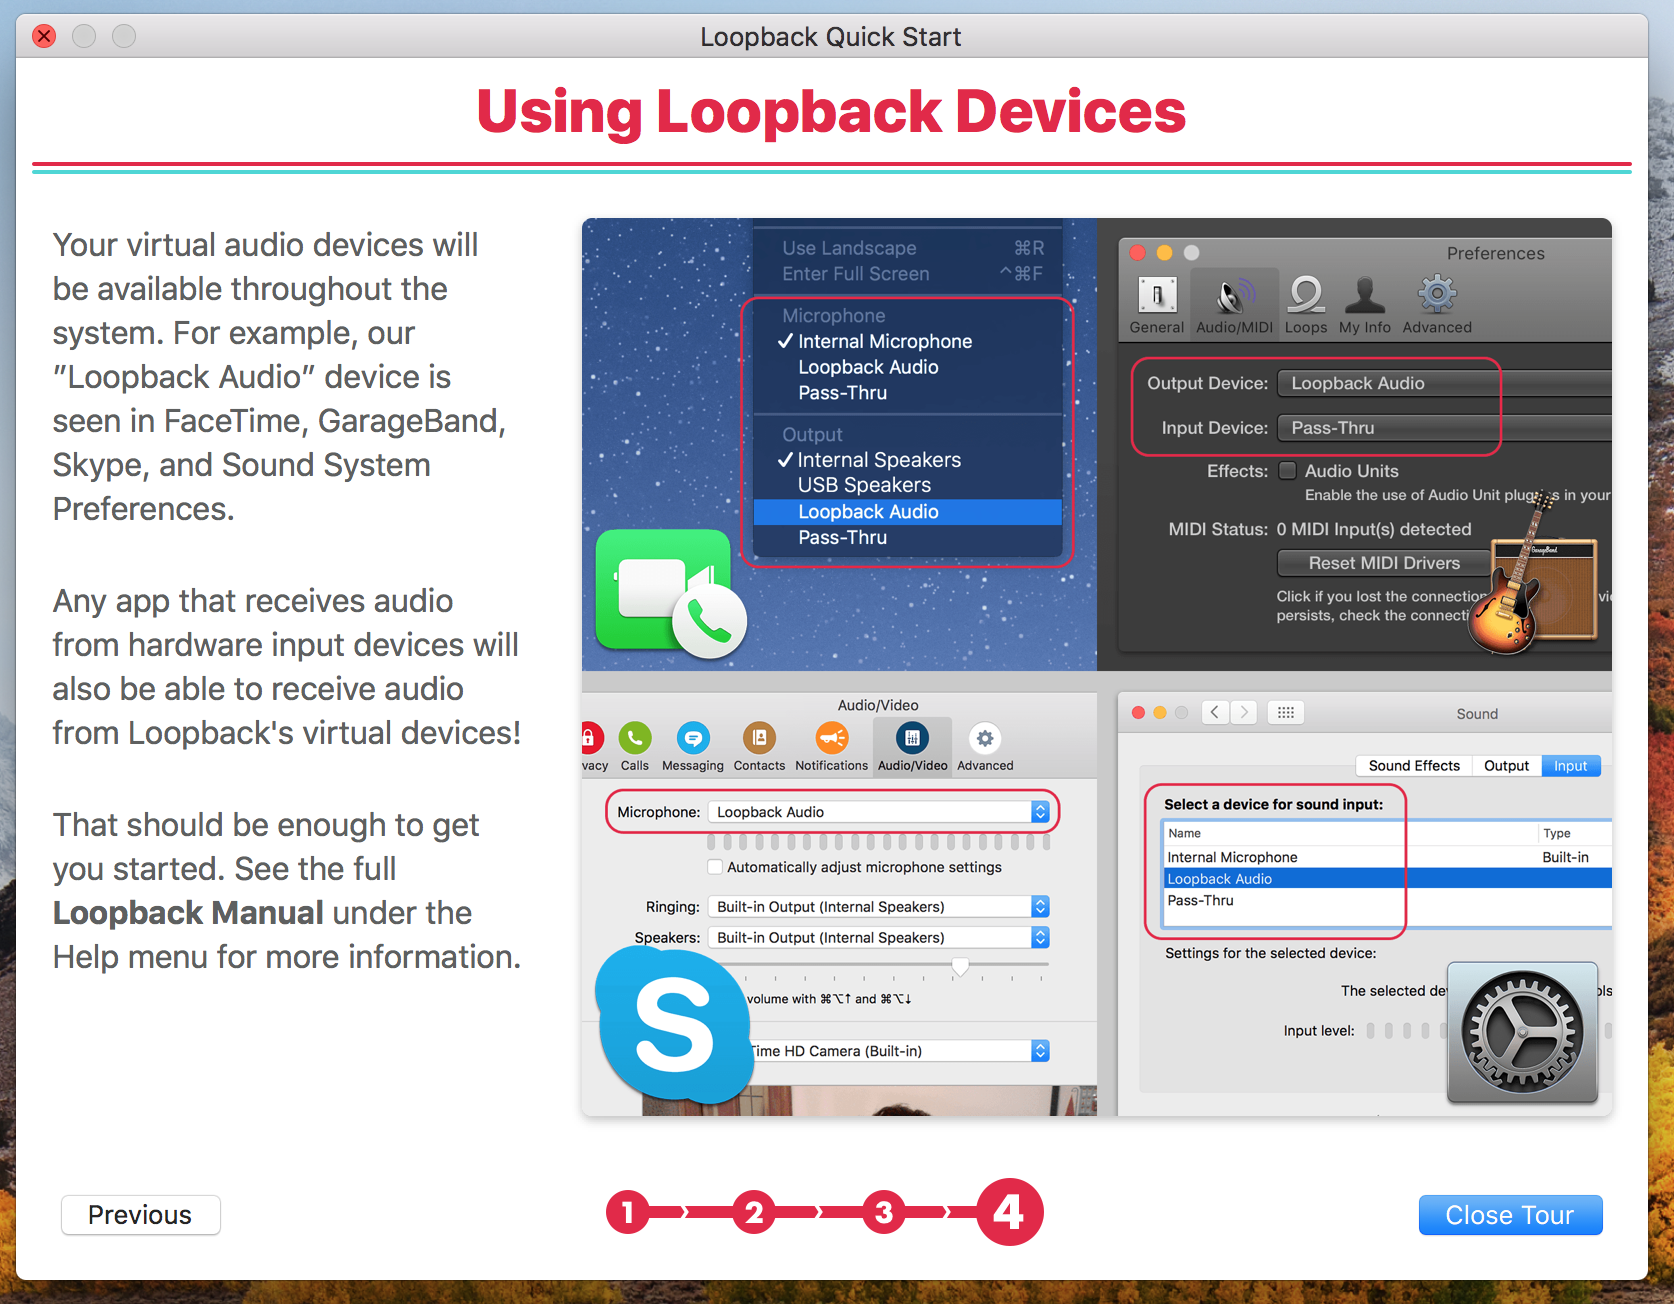Click Name column header in Sound input list

click(1350, 833)
